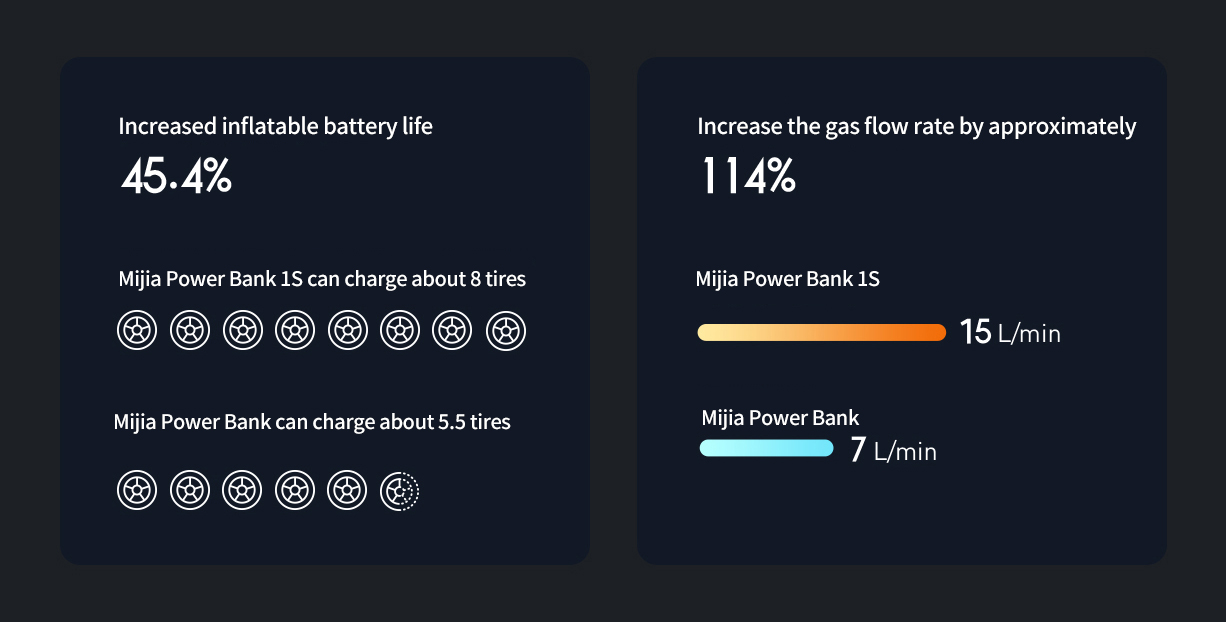
Task: Click the third tire icon in the bottom row
Action: (x=242, y=491)
